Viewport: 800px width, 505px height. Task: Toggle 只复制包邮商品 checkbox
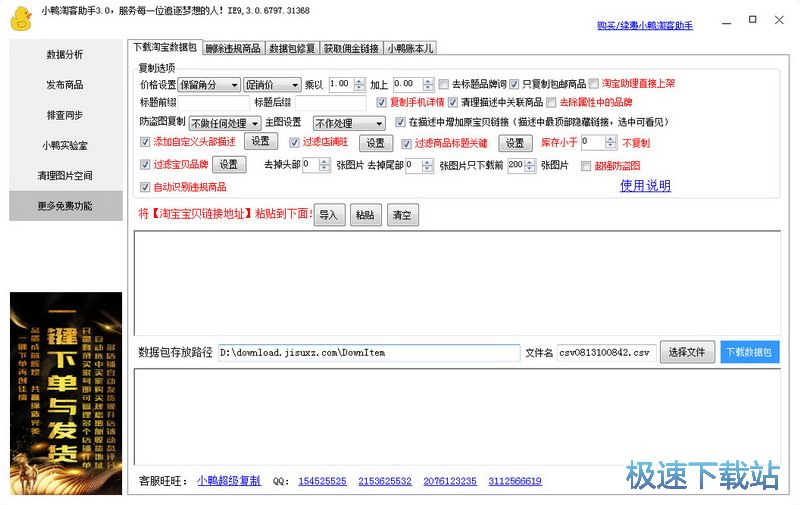click(515, 85)
